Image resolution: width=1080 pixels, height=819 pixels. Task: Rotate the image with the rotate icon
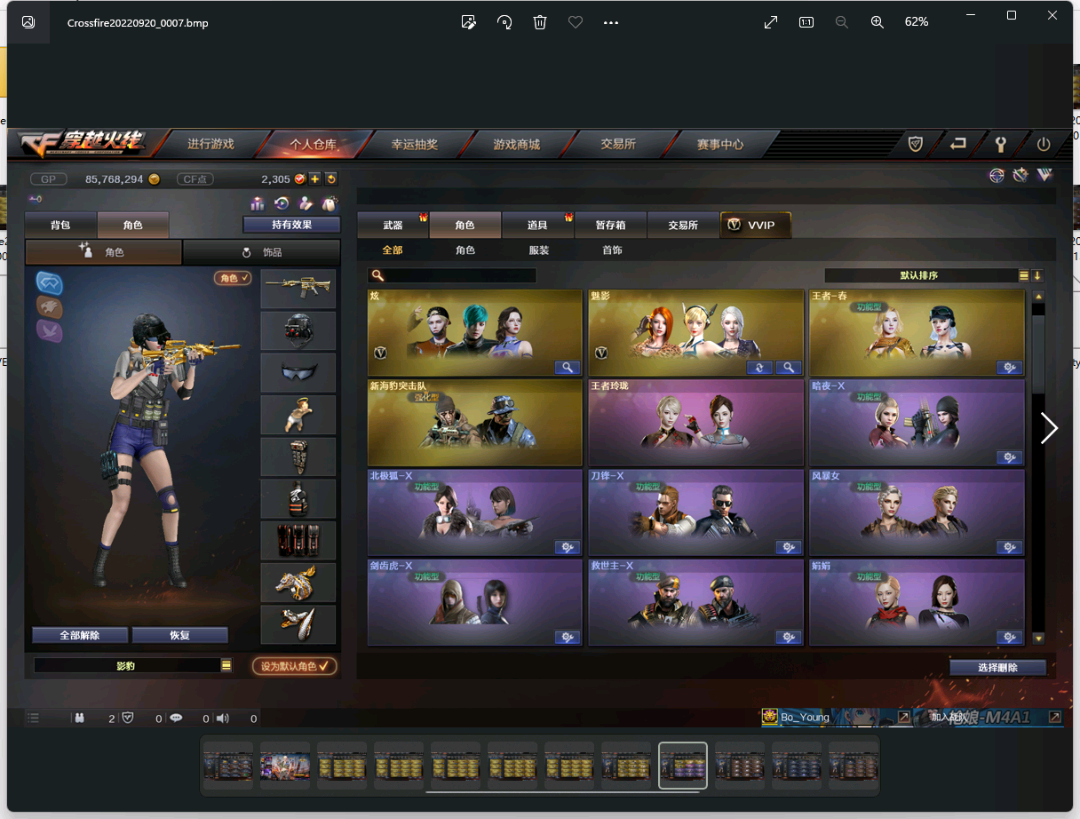pos(504,22)
